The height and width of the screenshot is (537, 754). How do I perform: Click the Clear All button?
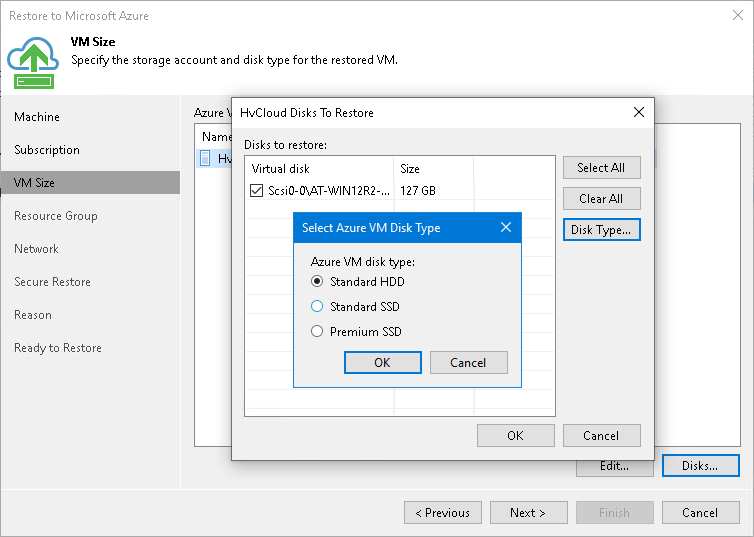click(x=600, y=199)
